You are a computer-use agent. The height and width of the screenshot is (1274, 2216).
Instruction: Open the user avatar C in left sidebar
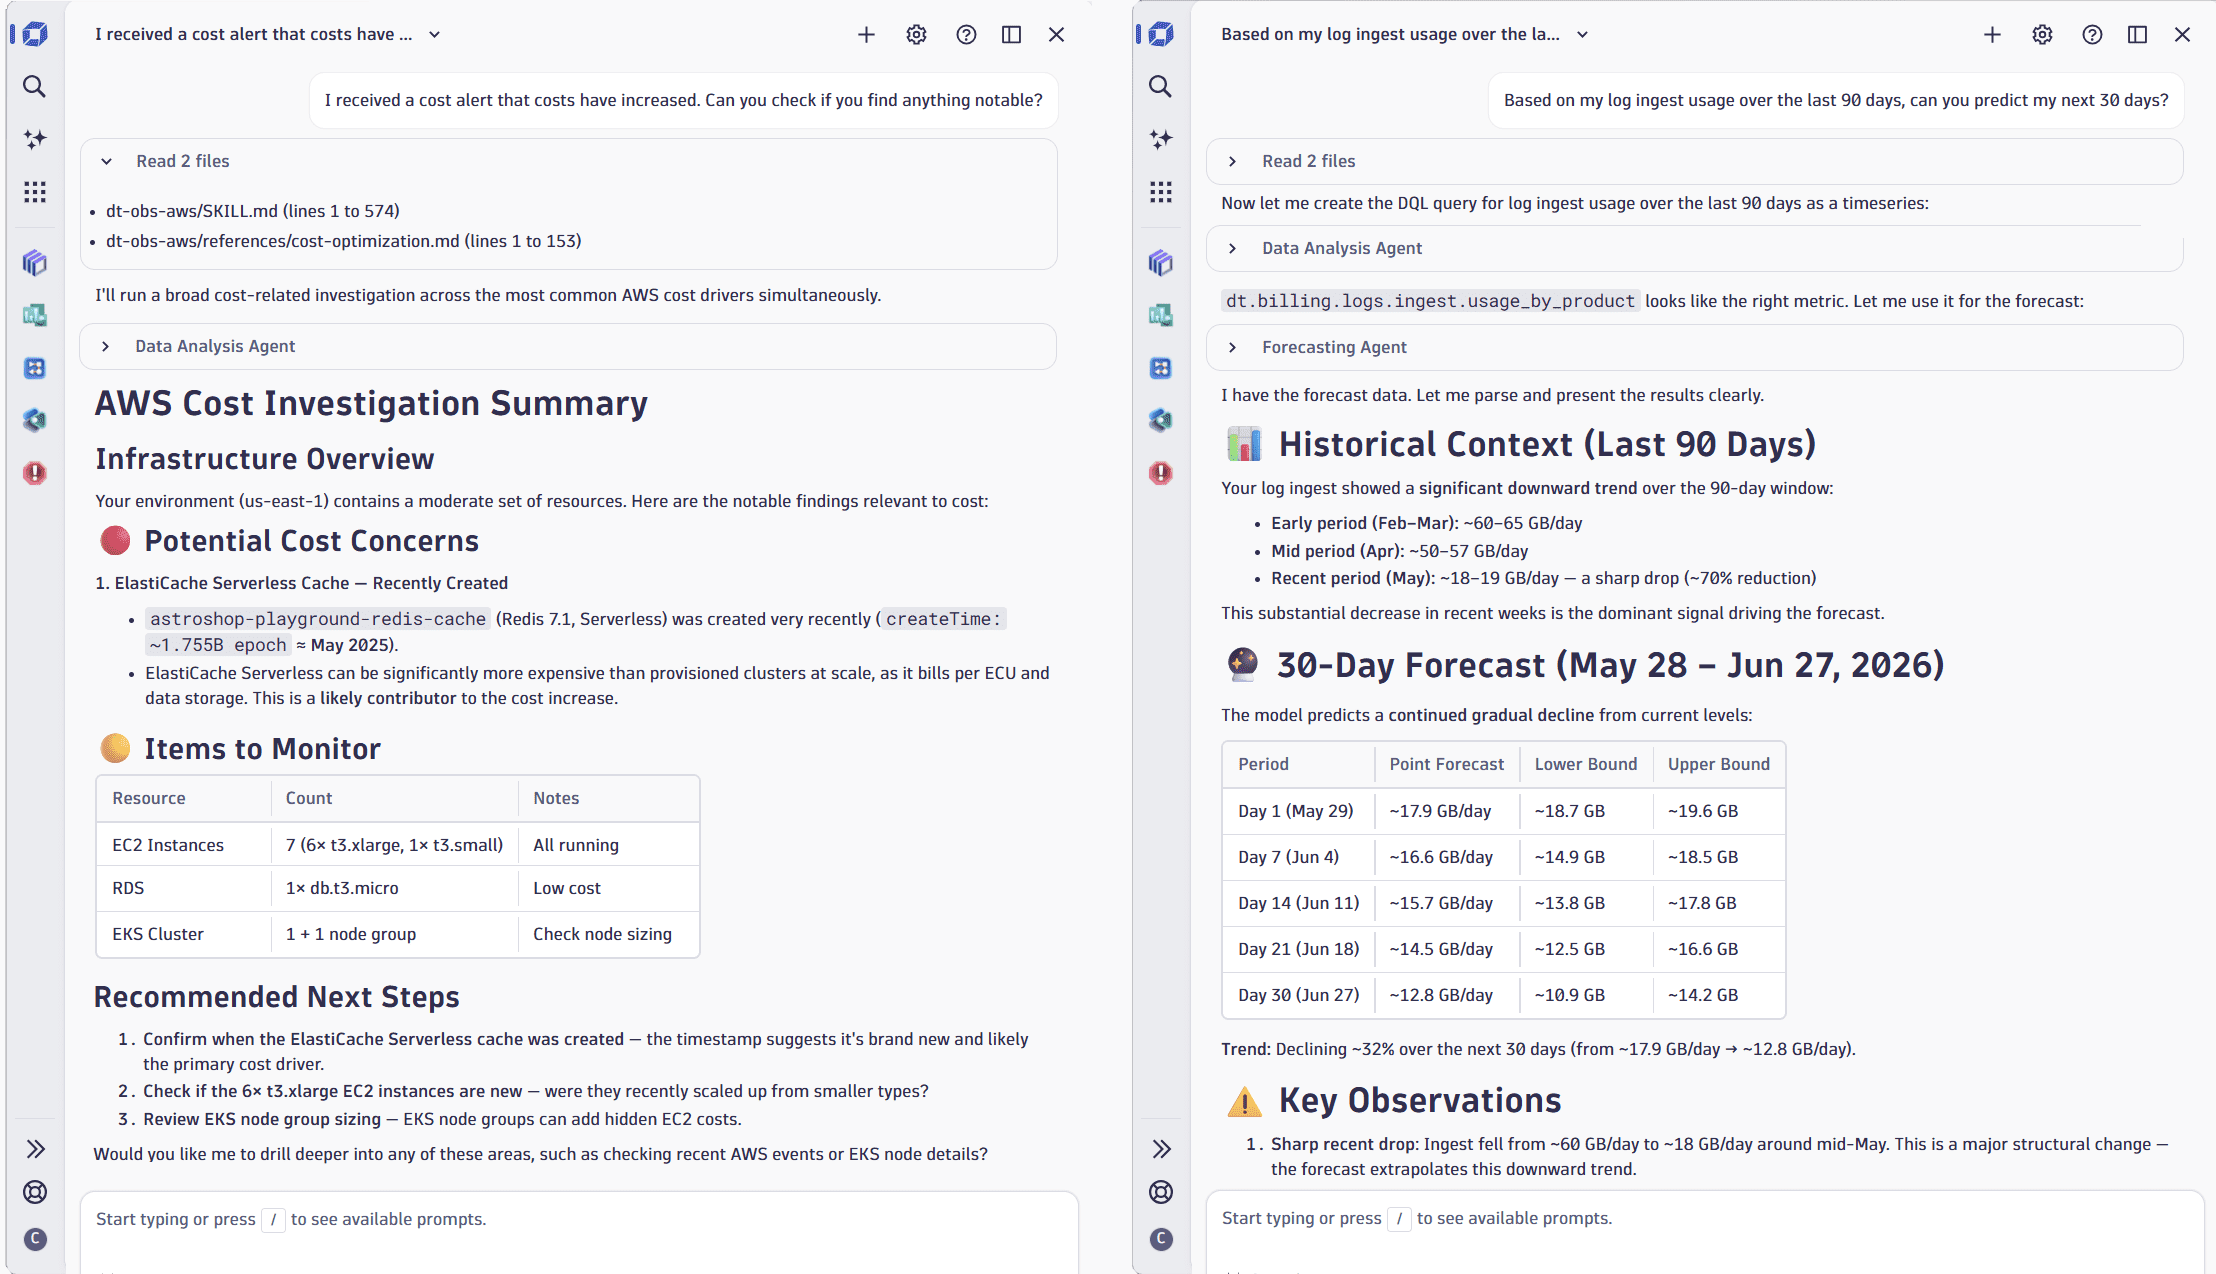coord(35,1239)
